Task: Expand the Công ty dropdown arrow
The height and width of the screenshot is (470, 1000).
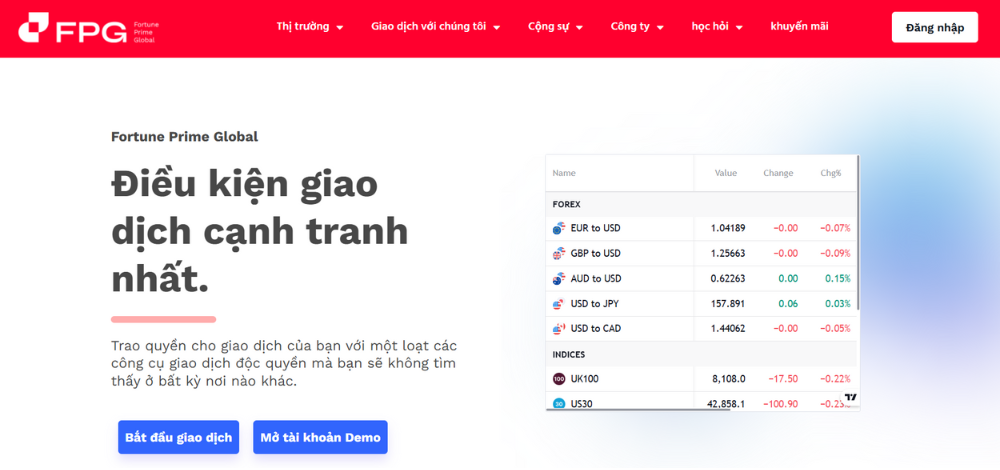Action: click(x=660, y=27)
